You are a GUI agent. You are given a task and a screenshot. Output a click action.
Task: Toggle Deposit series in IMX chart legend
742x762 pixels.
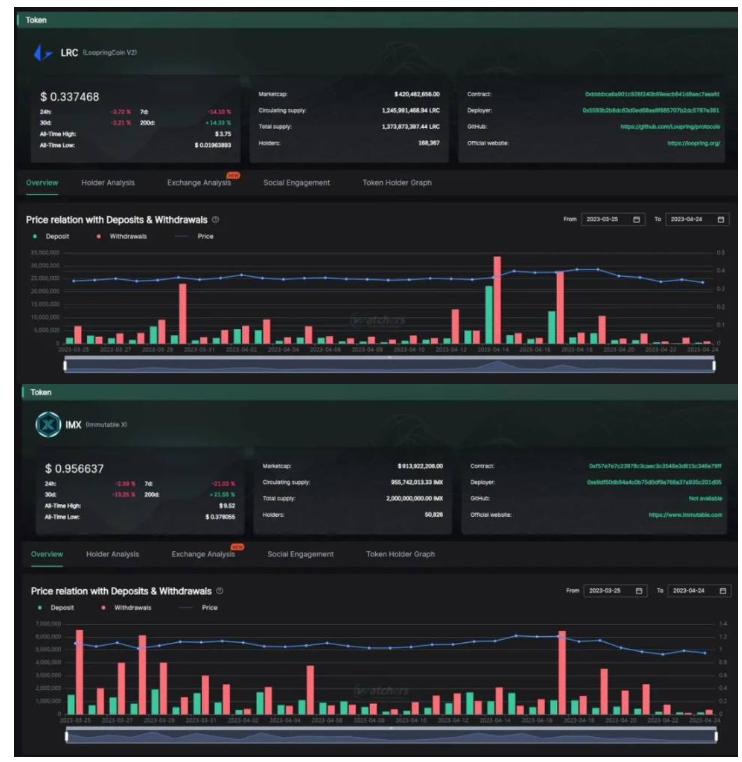[56, 607]
